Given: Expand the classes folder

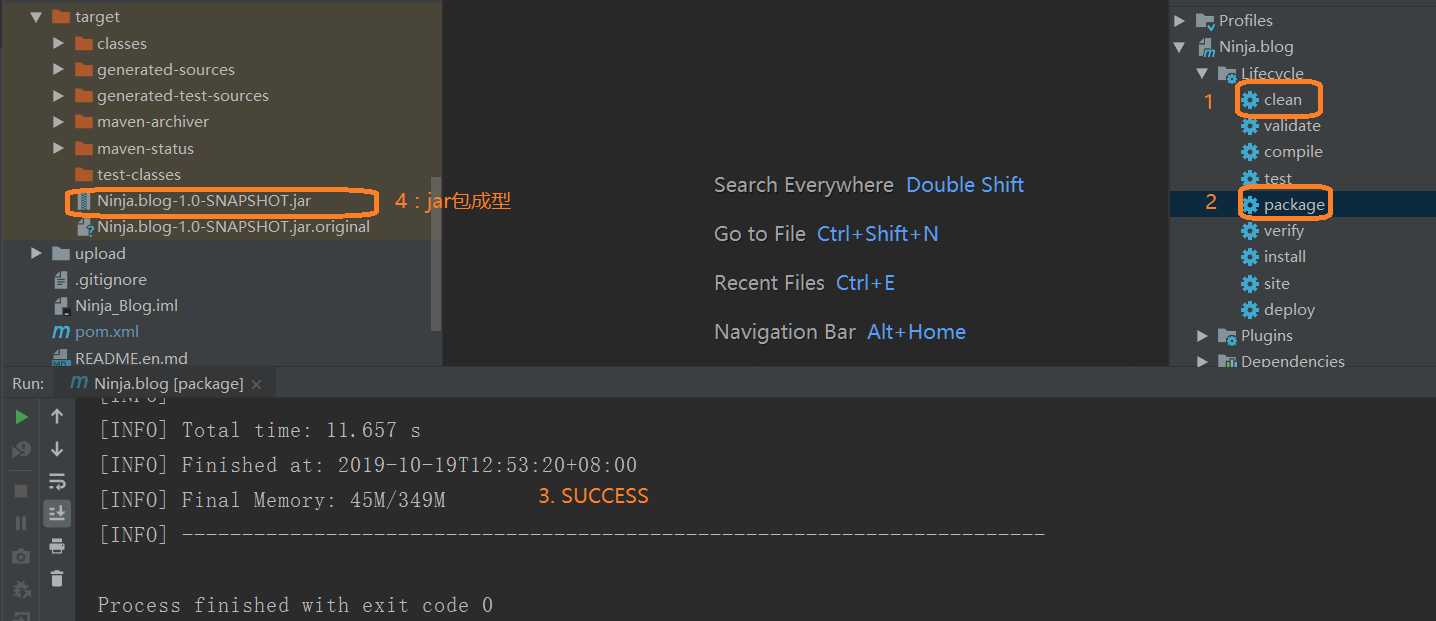Looking at the screenshot, I should point(59,43).
